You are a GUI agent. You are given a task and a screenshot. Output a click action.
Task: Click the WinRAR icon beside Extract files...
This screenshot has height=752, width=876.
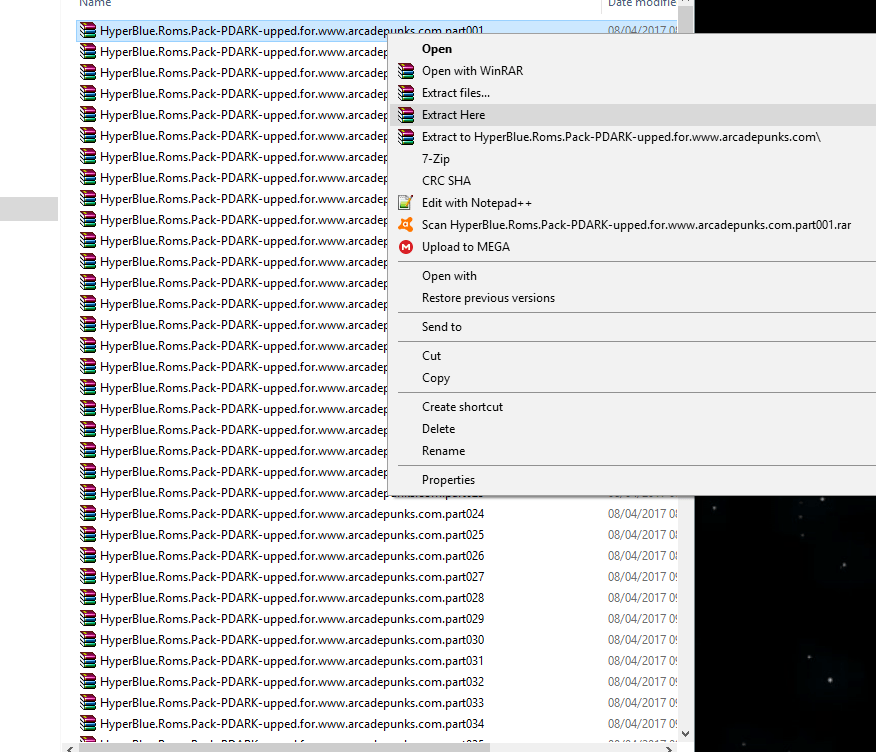tap(406, 93)
